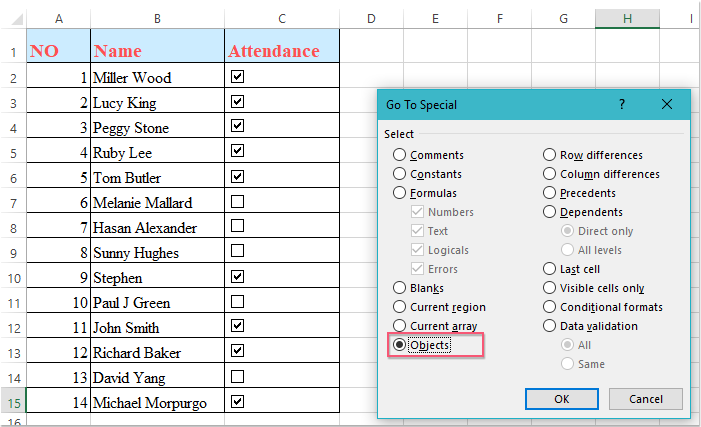Click cell containing 'Richard Baker'
Image resolution: width=701 pixels, height=427 pixels.
click(157, 351)
